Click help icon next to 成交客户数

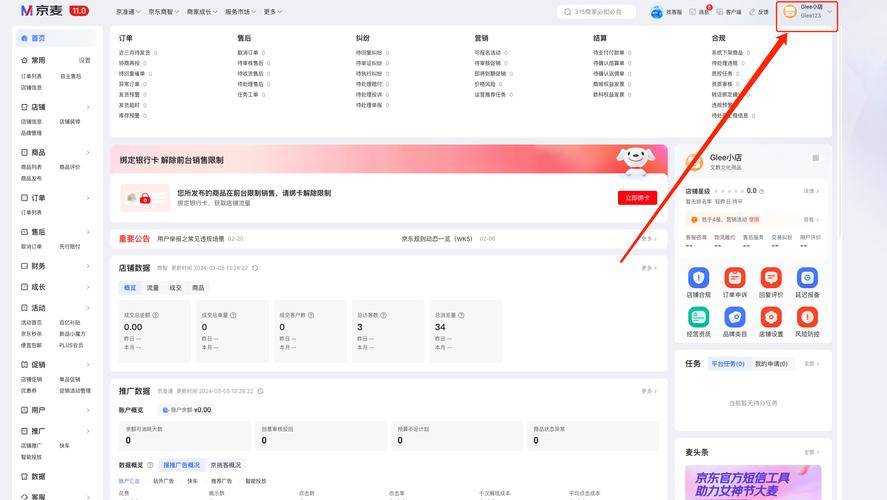(x=311, y=315)
